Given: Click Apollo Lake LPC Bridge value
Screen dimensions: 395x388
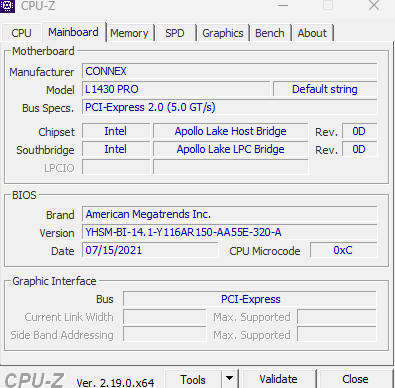Looking at the screenshot, I should 230,149.
